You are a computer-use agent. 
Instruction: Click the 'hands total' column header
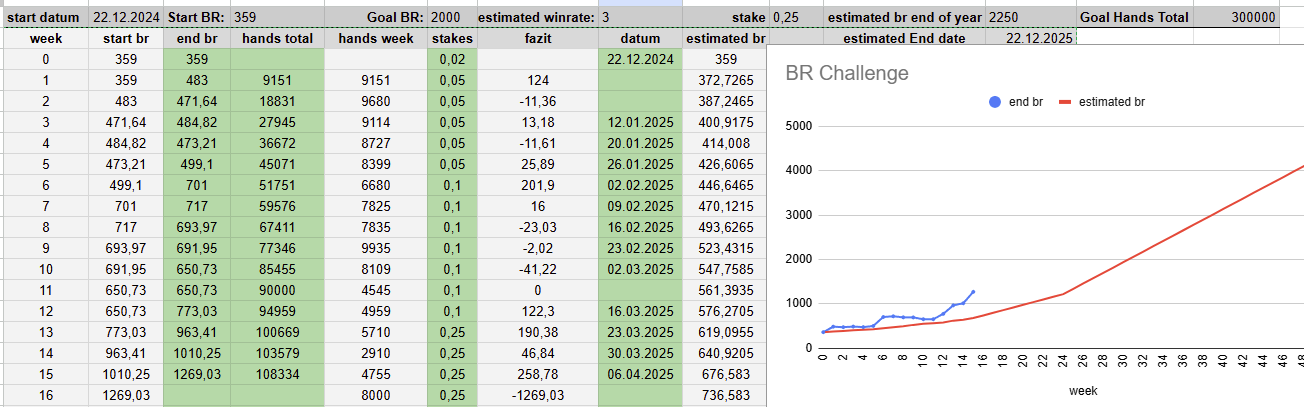click(277, 38)
